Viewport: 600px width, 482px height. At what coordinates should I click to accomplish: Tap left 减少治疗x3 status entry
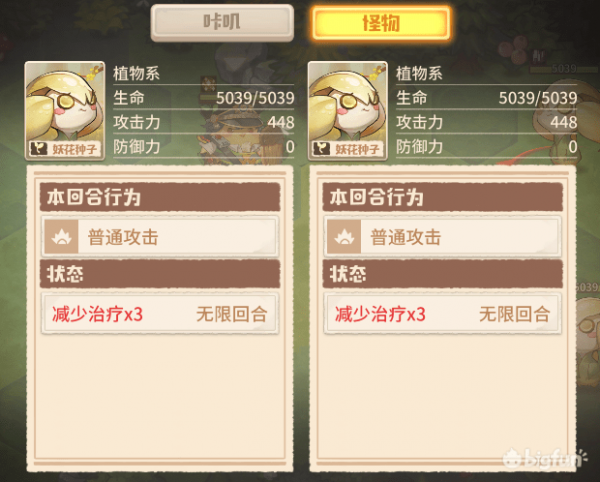[160, 314]
